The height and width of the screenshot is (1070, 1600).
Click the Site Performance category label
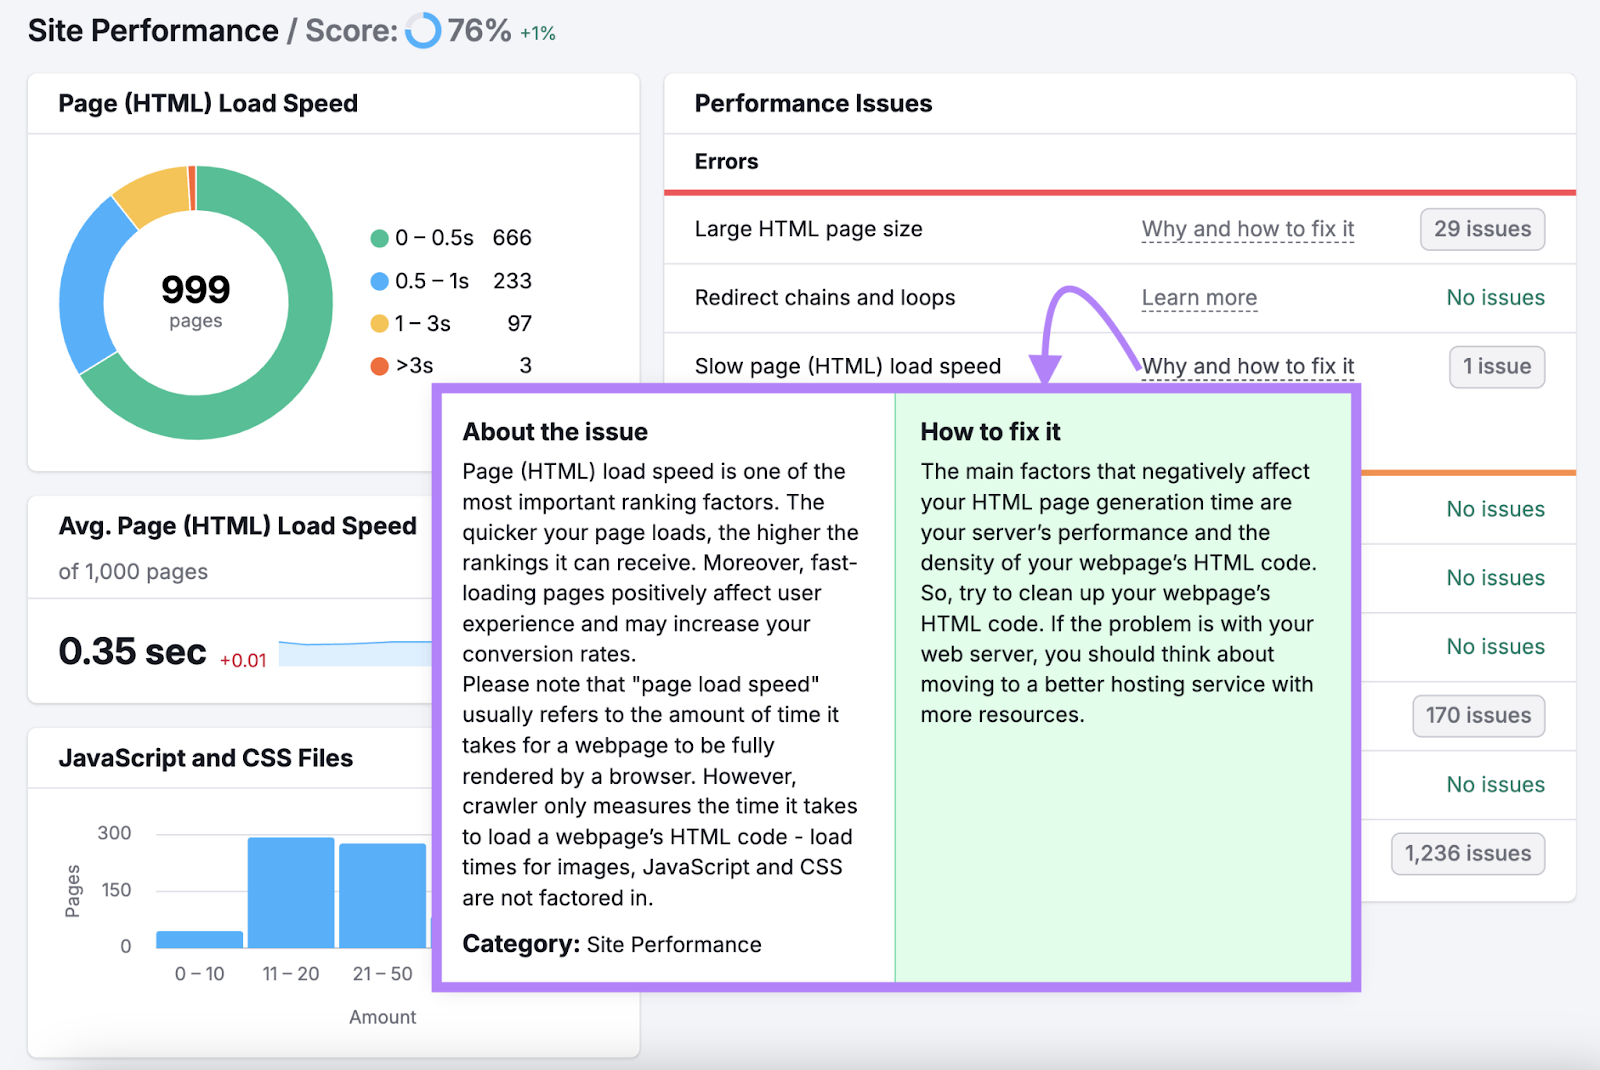(674, 944)
